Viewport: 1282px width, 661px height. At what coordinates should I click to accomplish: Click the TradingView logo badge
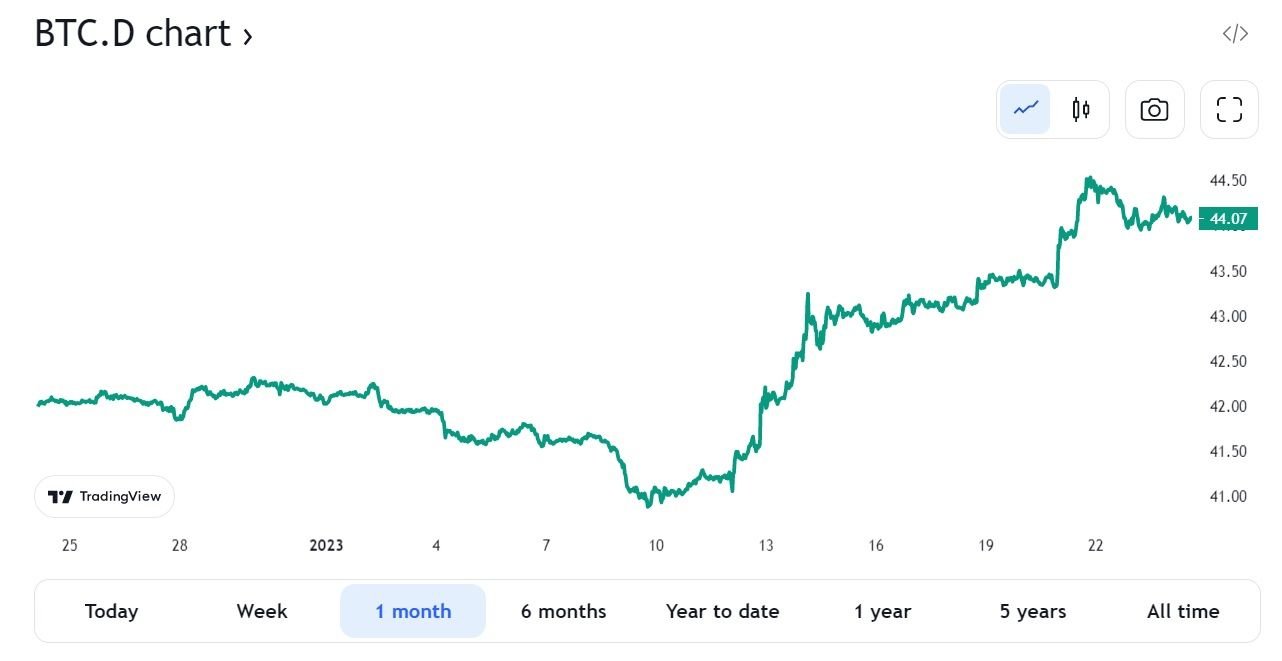click(x=105, y=496)
